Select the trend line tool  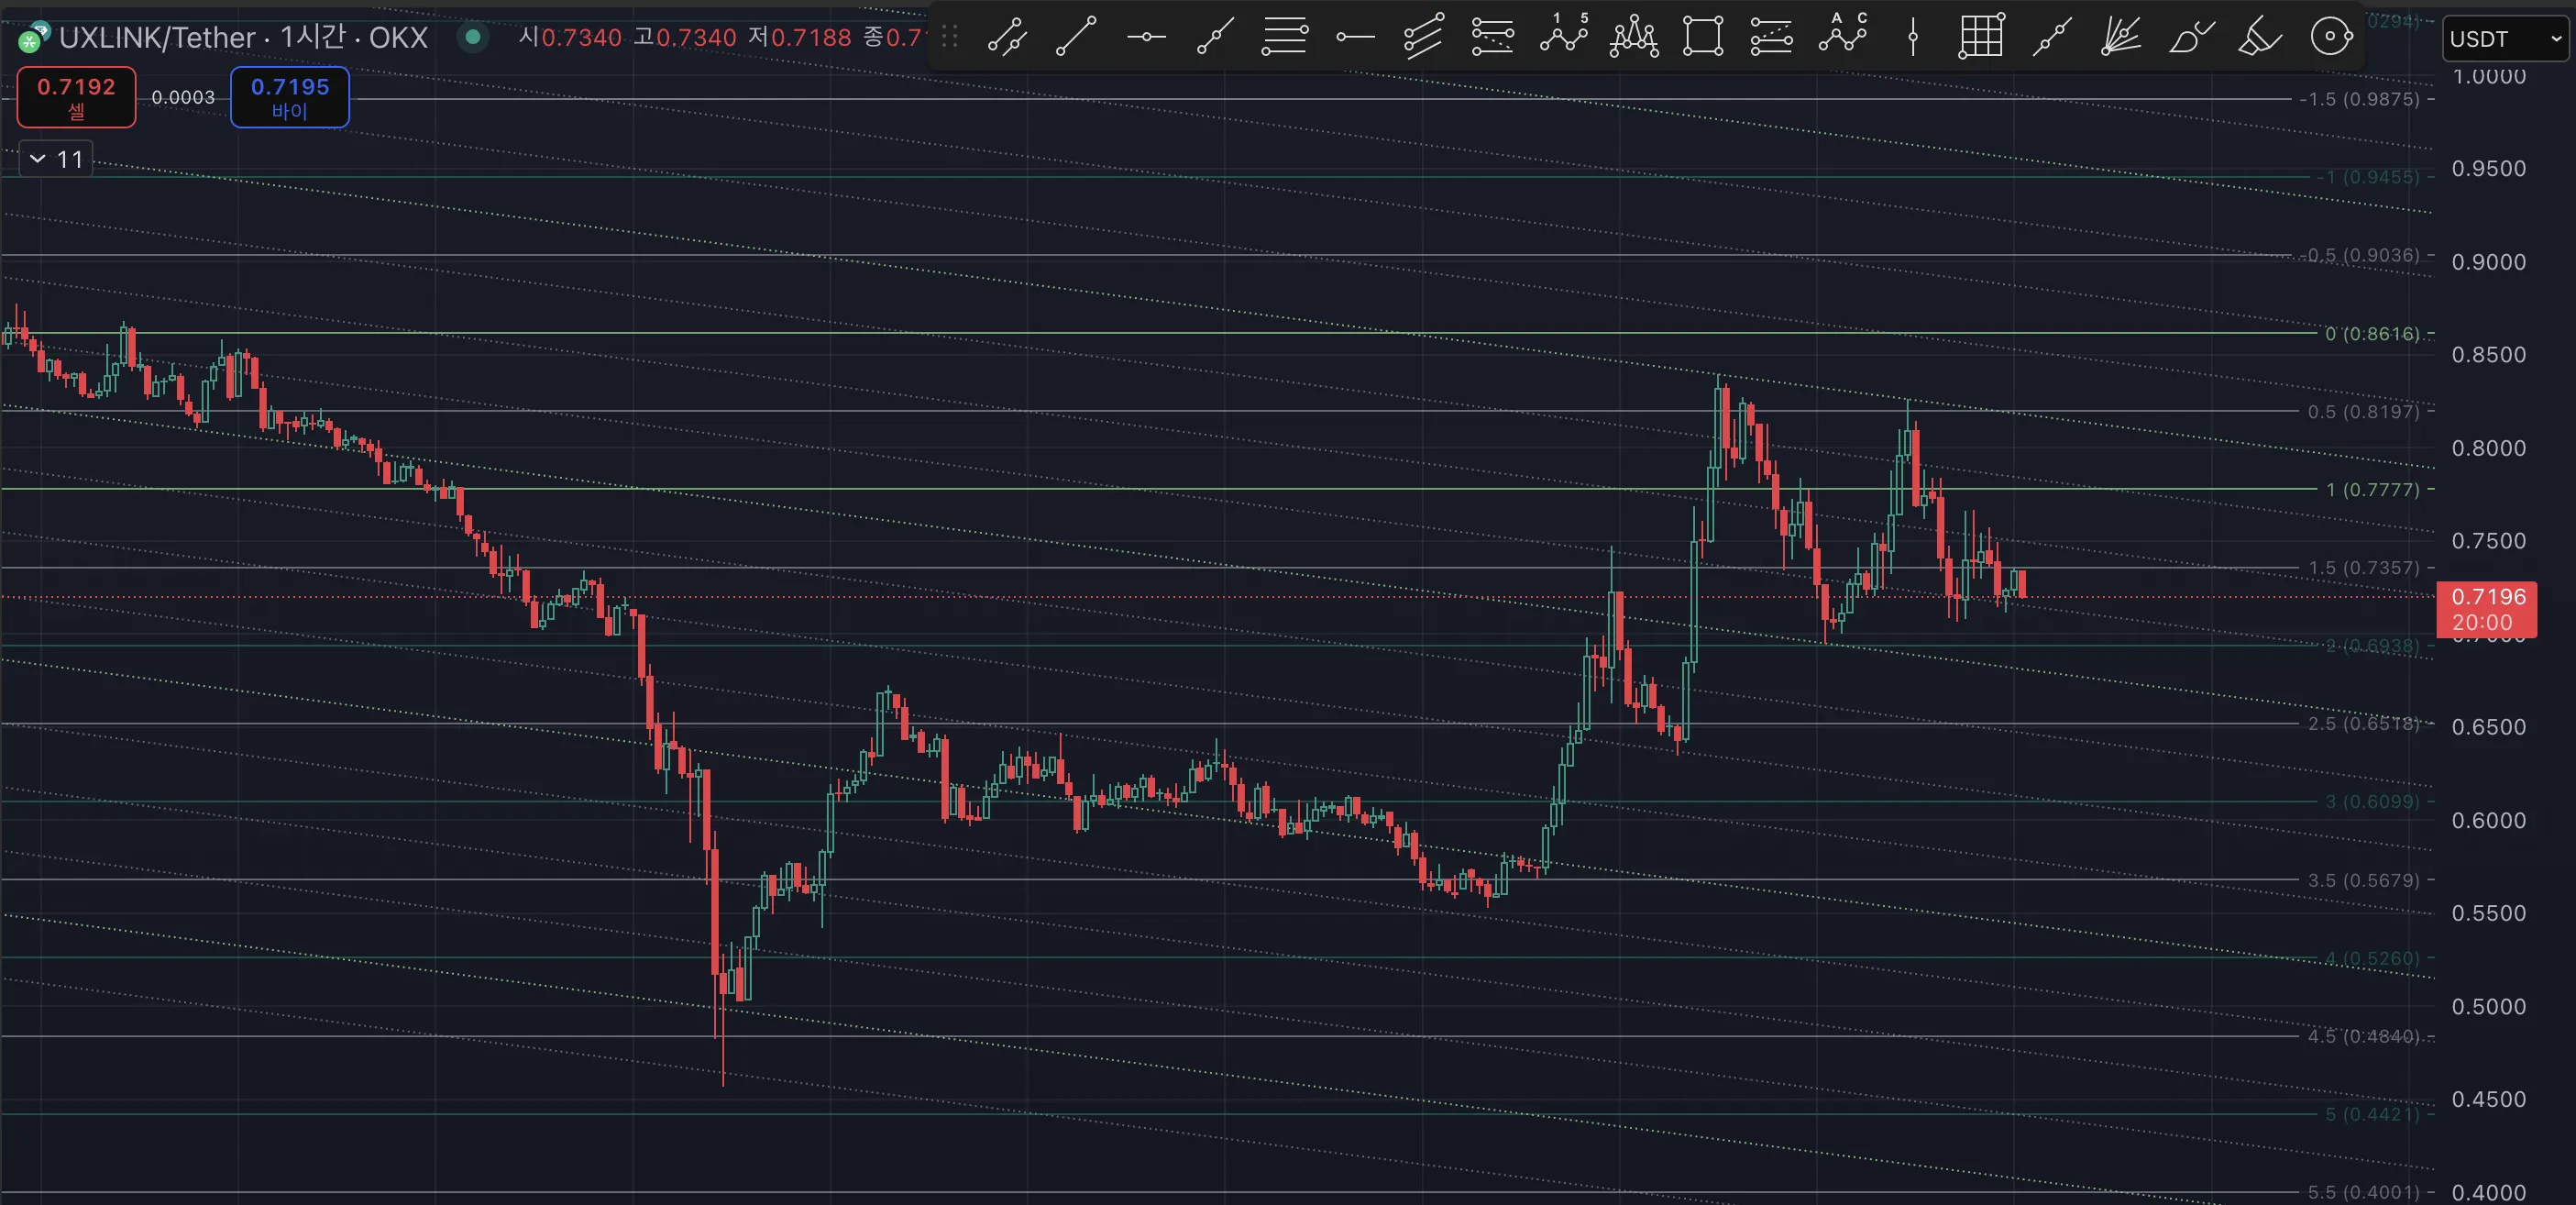(x=1076, y=37)
